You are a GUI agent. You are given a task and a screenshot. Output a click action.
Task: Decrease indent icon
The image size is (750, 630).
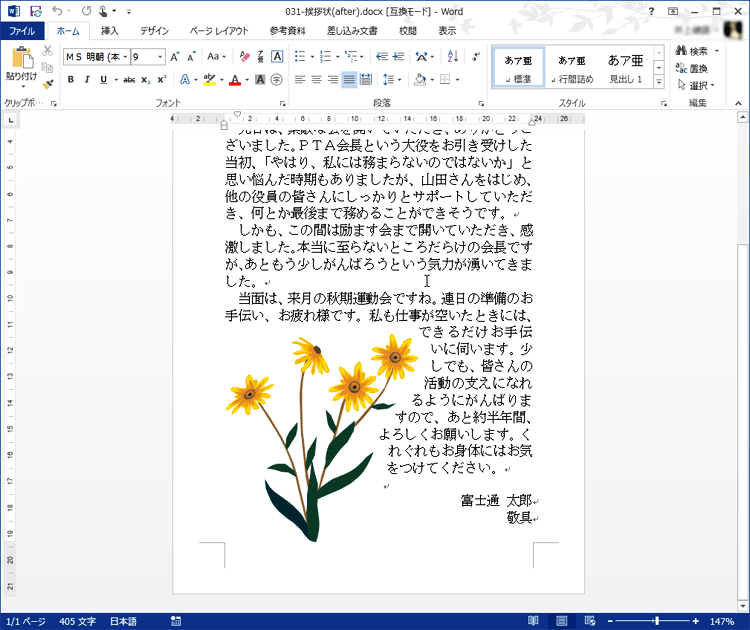point(382,57)
